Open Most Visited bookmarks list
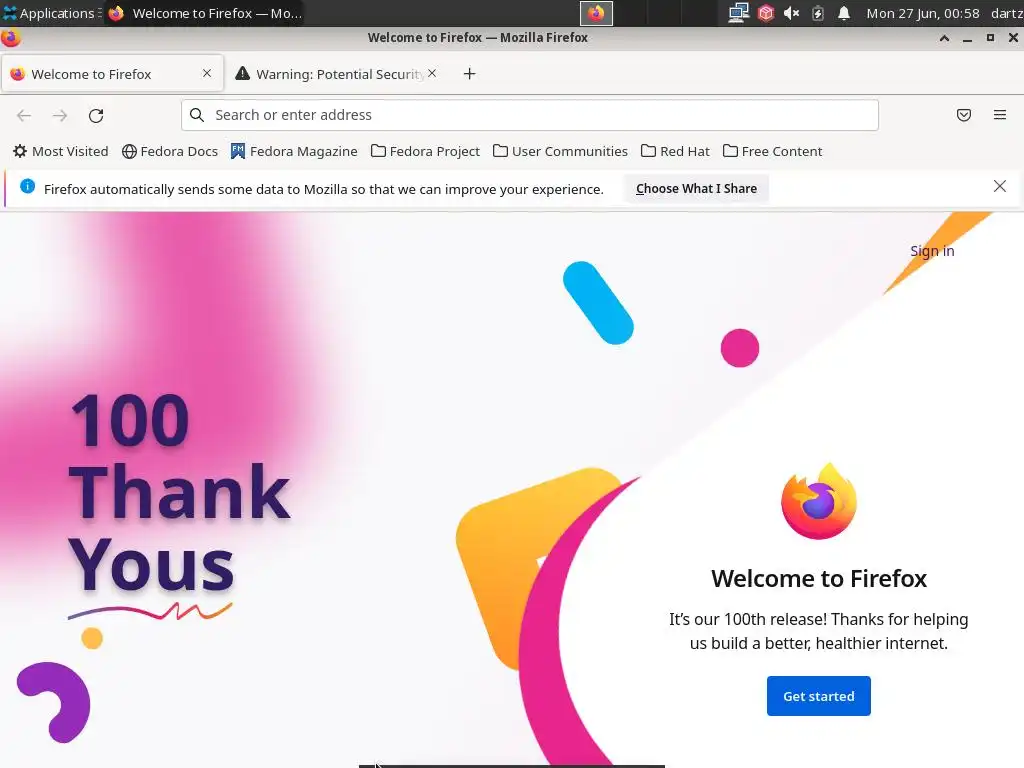This screenshot has height=768, width=1024. [61, 152]
